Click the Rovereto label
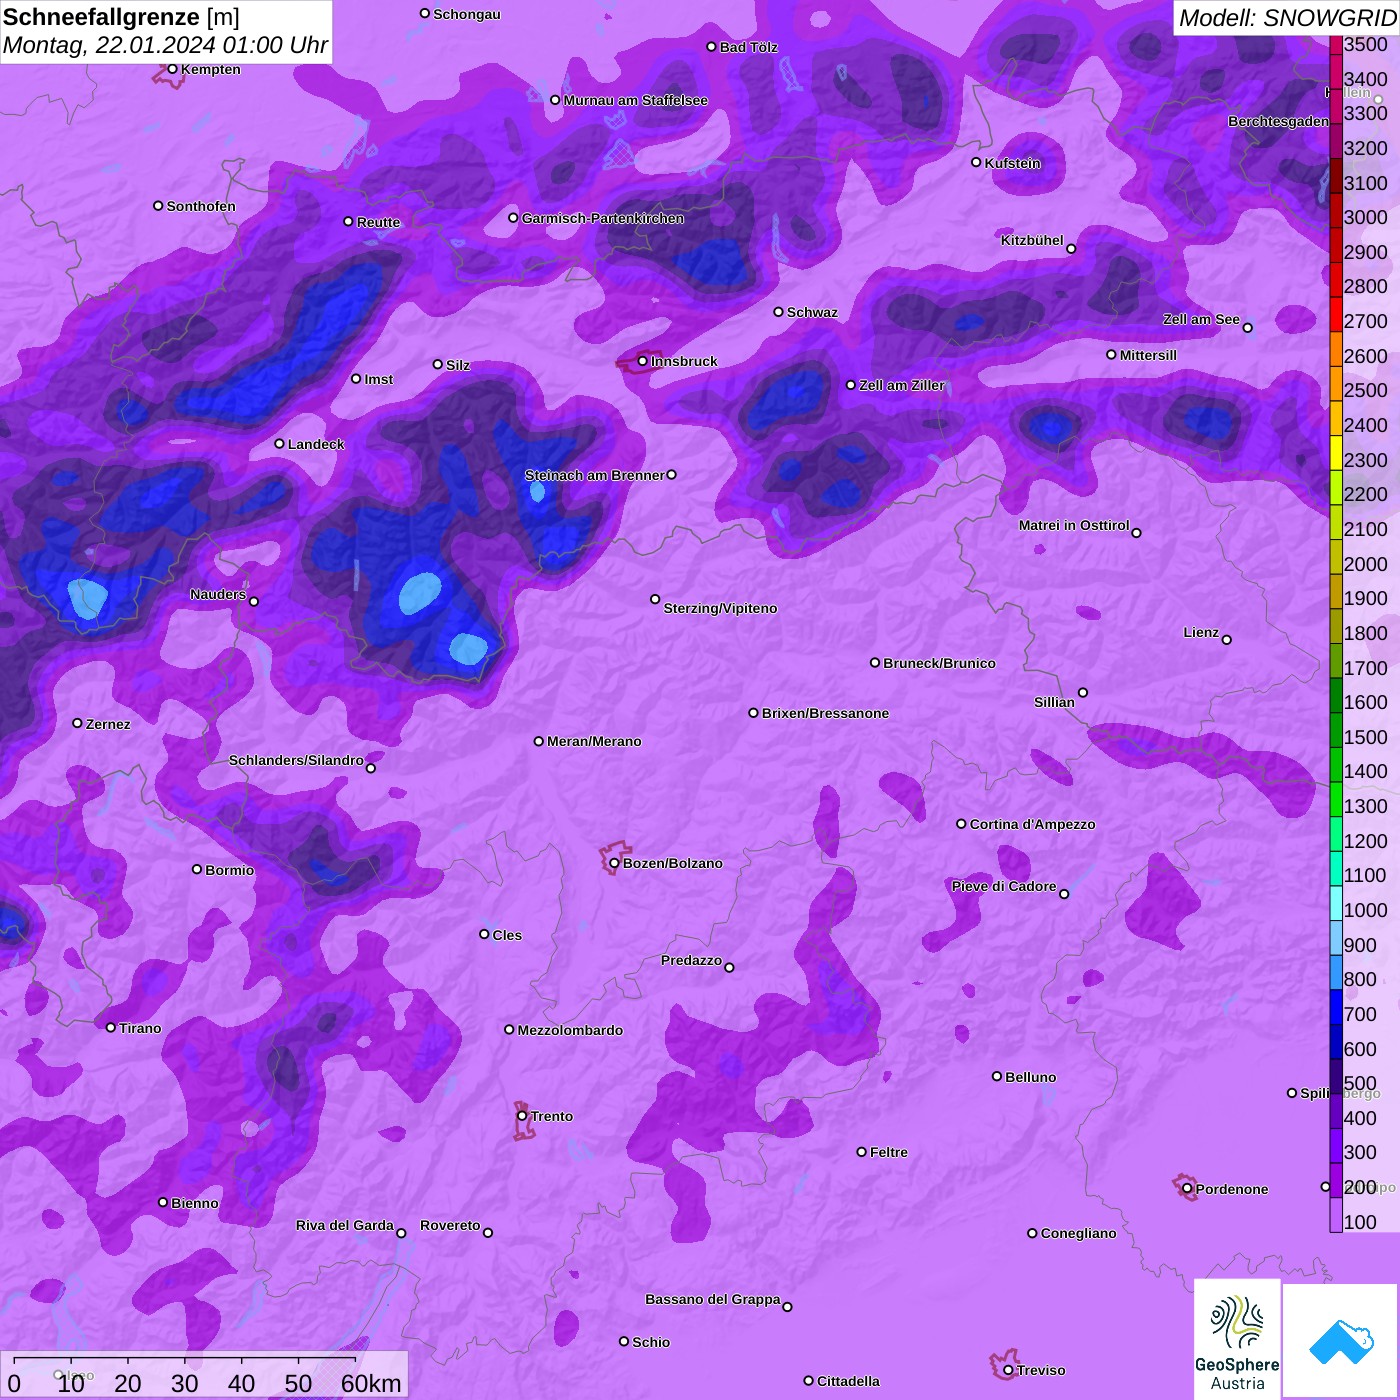This screenshot has width=1400, height=1400. pos(450,1225)
